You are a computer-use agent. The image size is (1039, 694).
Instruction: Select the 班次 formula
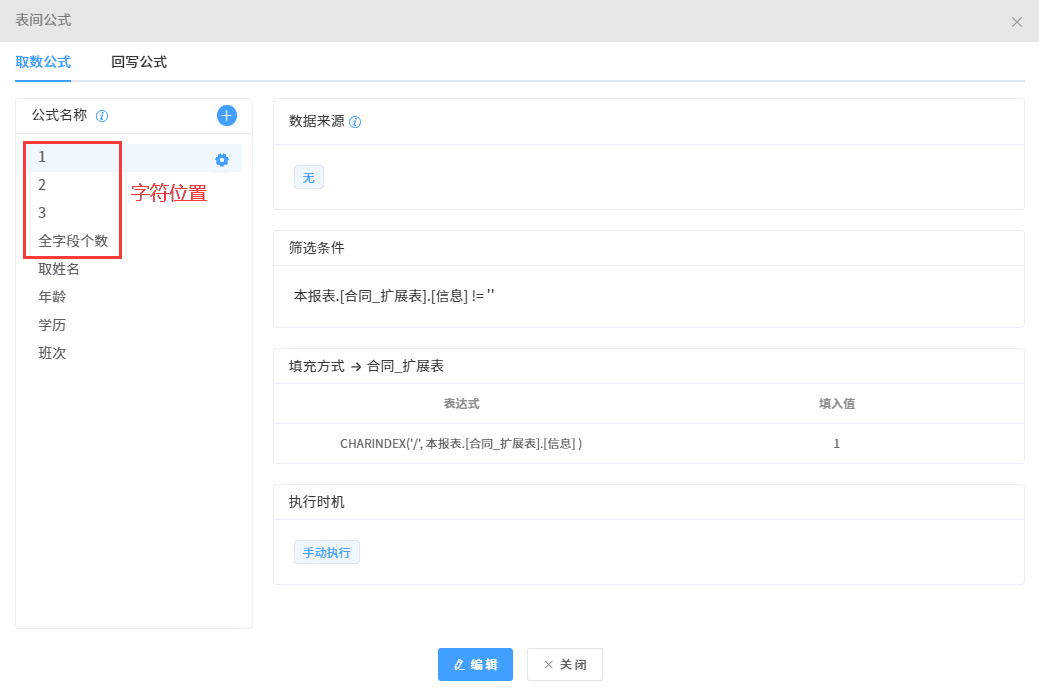(134, 353)
